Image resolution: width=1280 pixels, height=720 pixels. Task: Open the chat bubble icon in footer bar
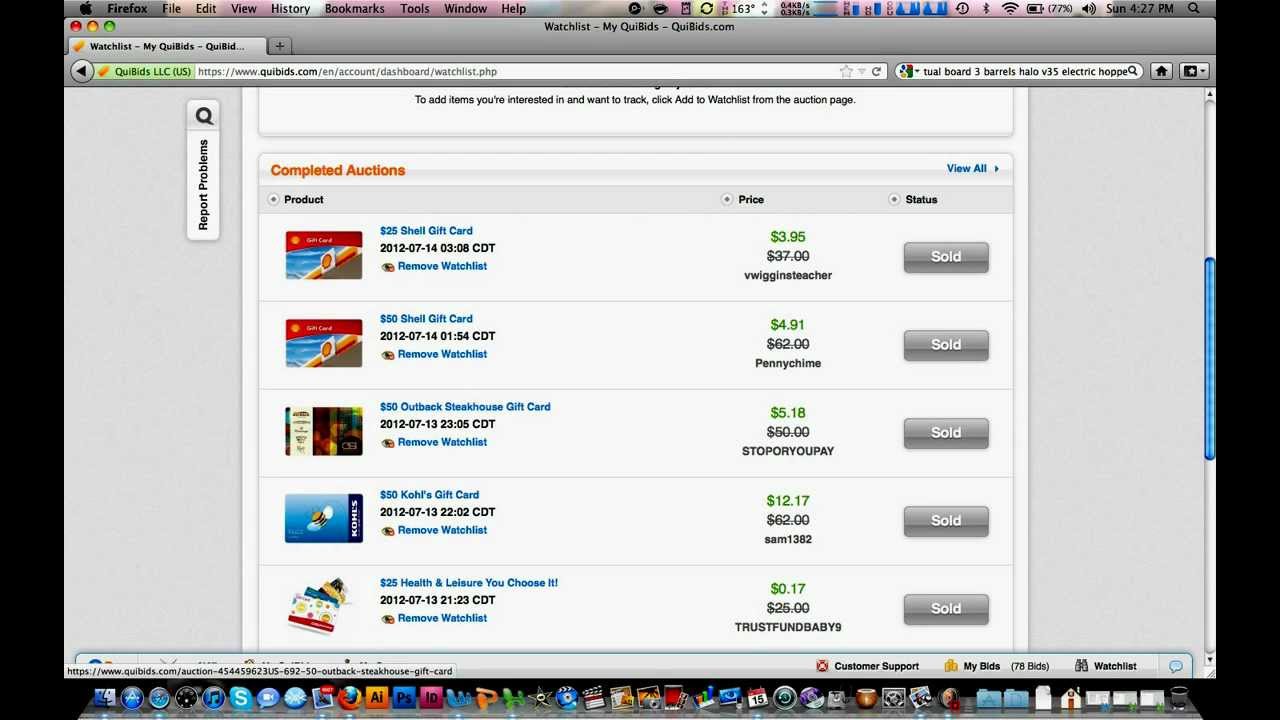pyautogui.click(x=1176, y=666)
